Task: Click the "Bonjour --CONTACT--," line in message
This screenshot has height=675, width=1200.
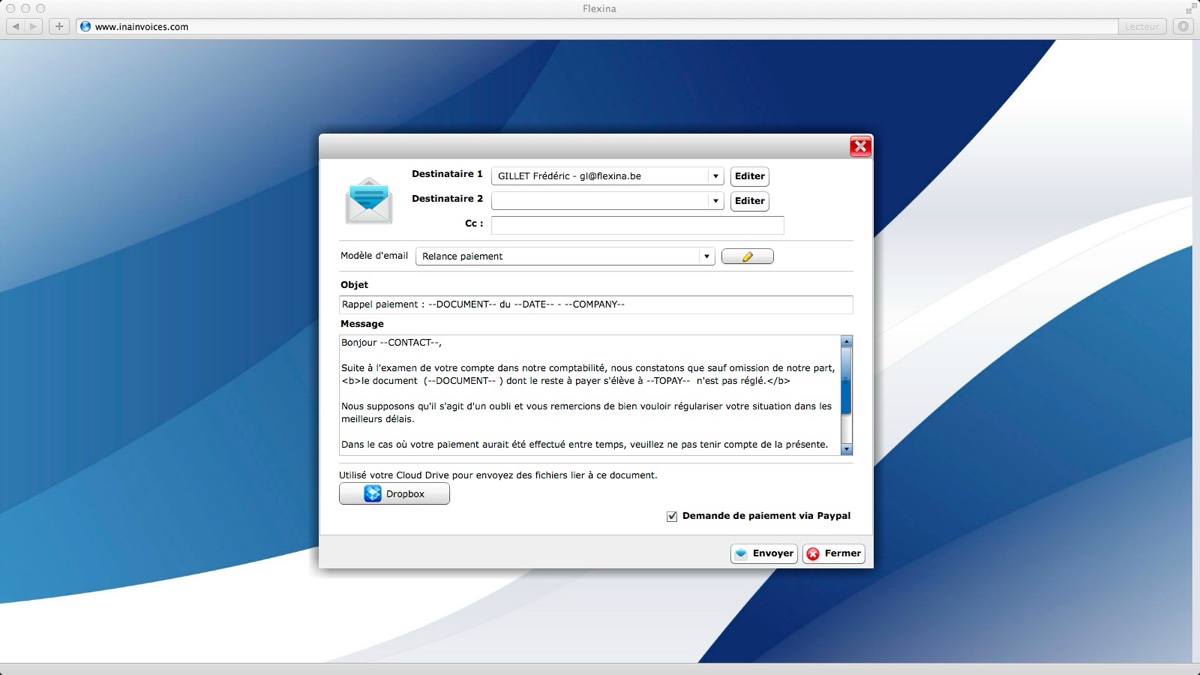Action: pos(391,343)
